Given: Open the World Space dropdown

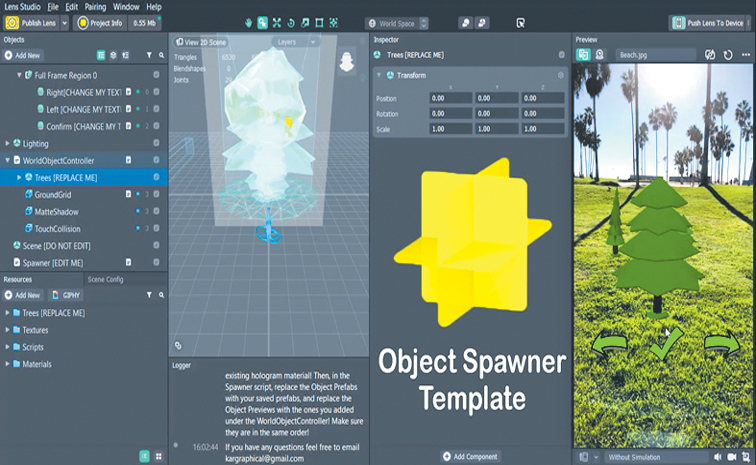Looking at the screenshot, I should pyautogui.click(x=397, y=23).
